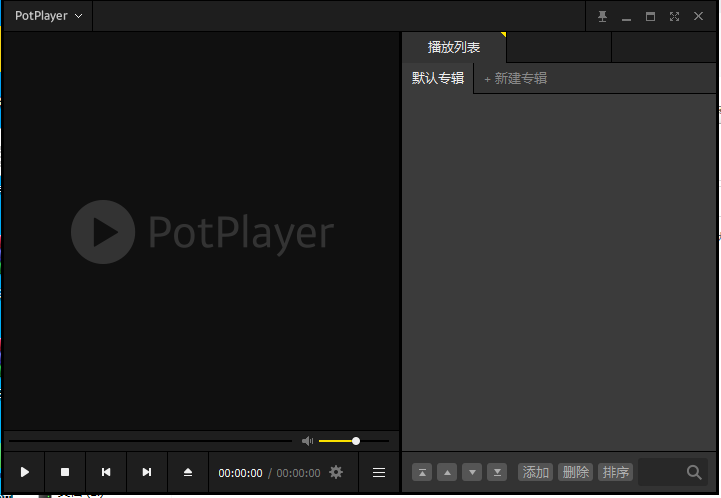Click the total duration time display

click(298, 473)
